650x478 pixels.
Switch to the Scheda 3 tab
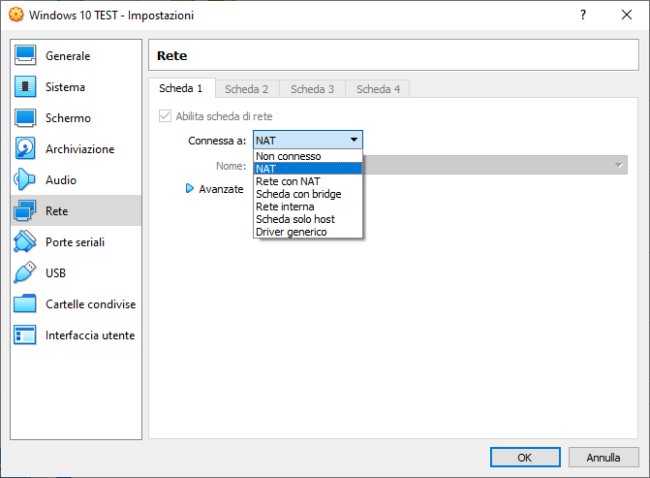pyautogui.click(x=313, y=89)
